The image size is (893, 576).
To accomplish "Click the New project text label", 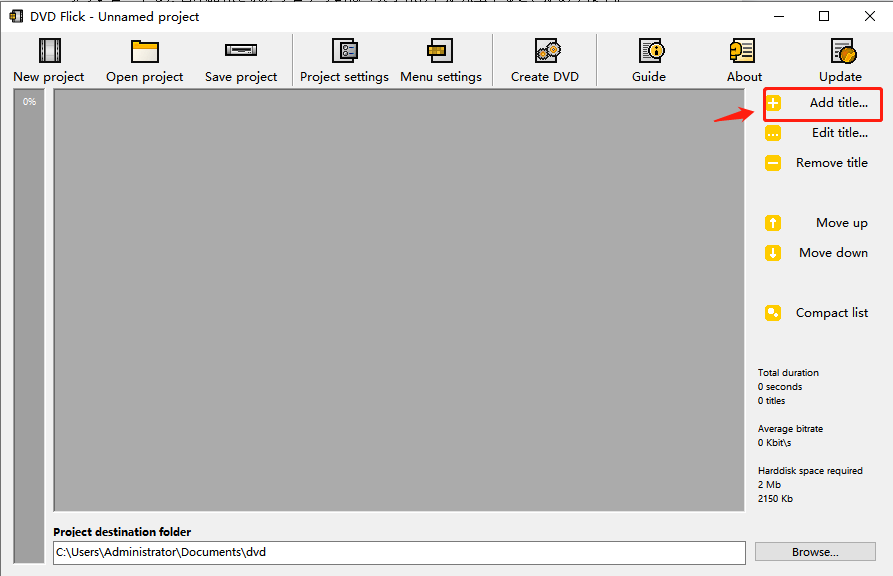I will tap(49, 77).
